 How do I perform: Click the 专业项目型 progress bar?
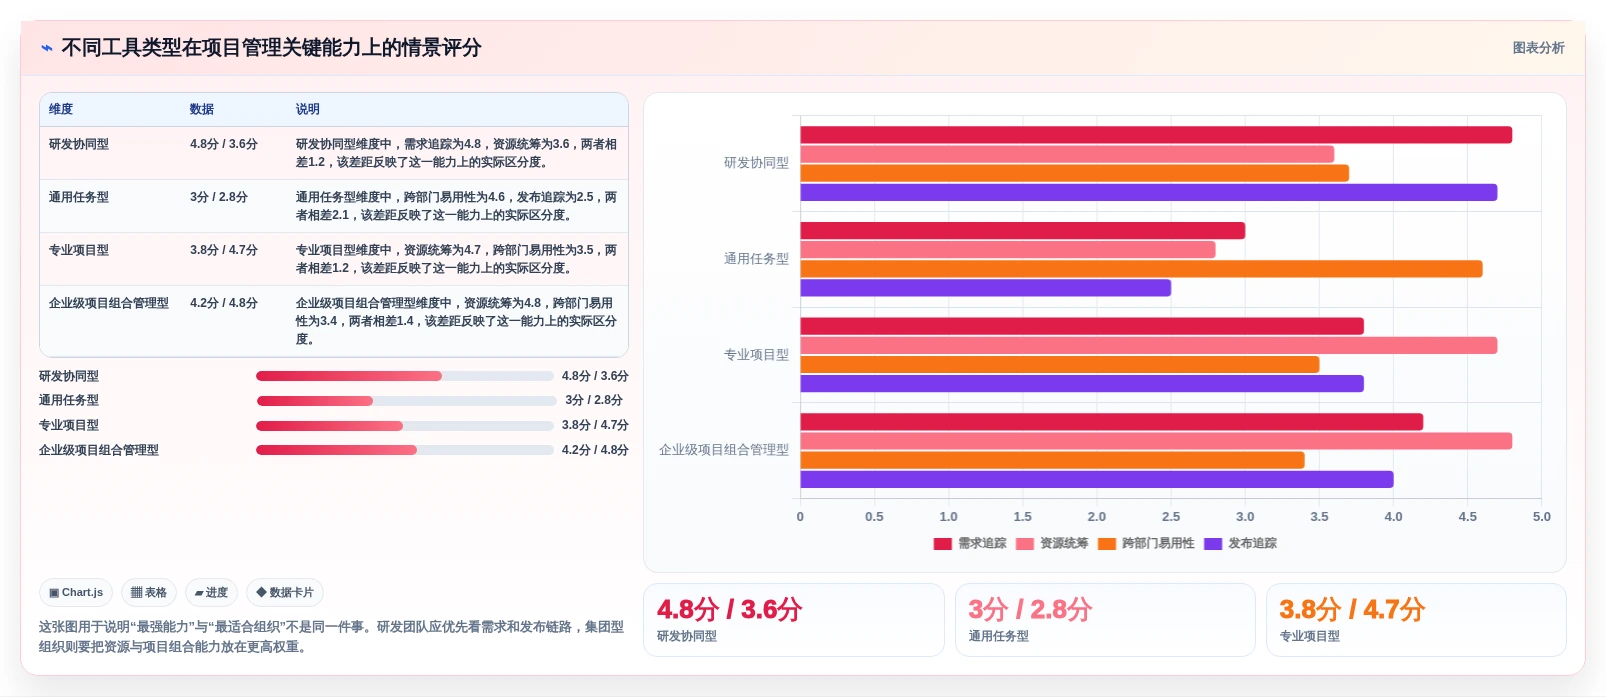[x=405, y=426]
